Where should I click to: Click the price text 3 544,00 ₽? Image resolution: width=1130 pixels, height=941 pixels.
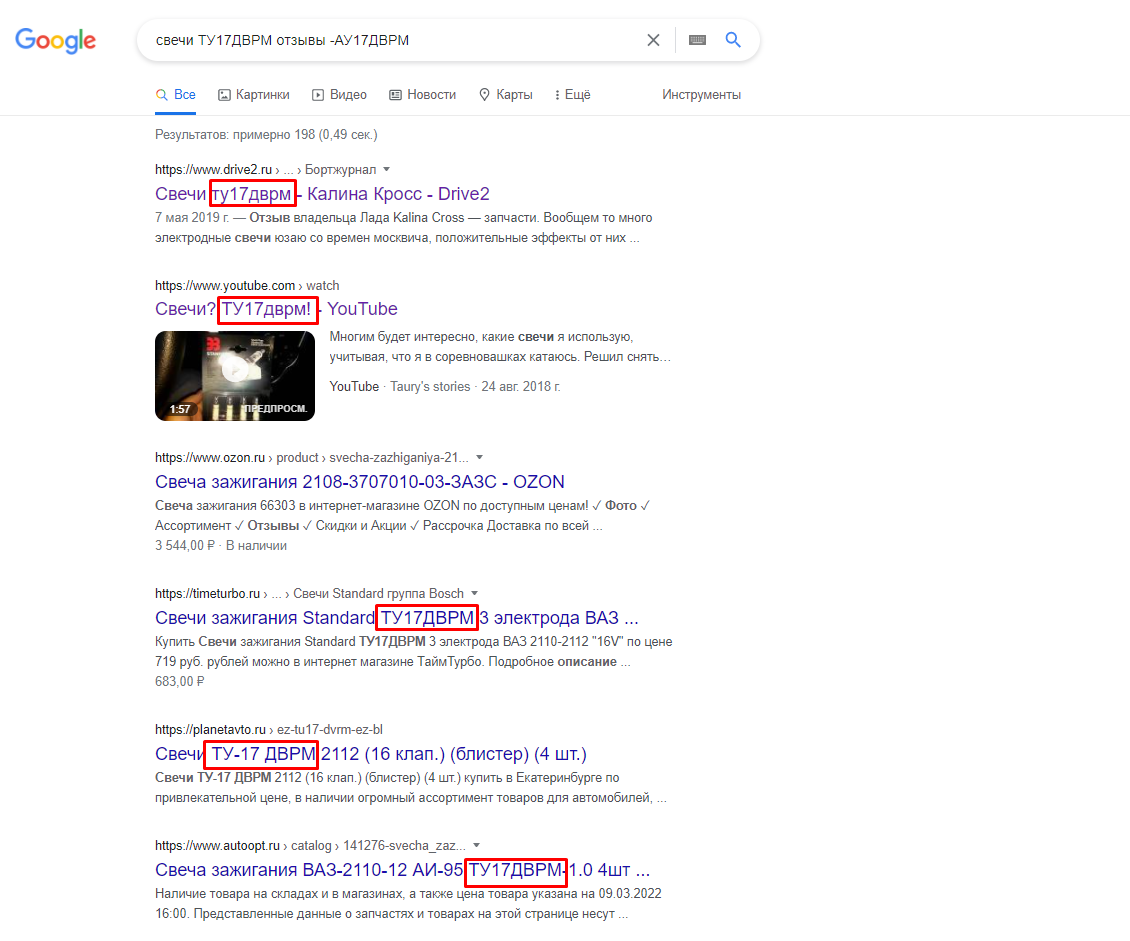[184, 546]
